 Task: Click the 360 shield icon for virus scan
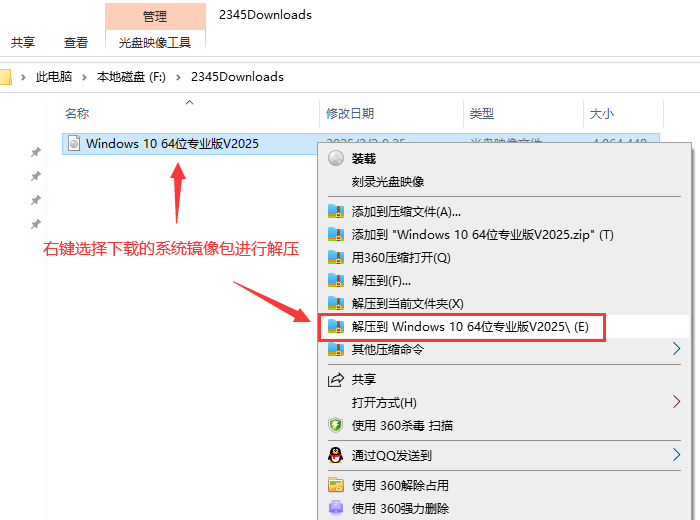click(336, 425)
